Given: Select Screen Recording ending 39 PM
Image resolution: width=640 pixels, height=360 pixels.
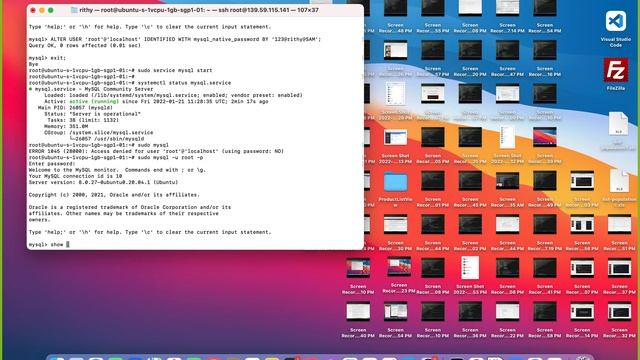Looking at the screenshot, I should coord(544,138).
